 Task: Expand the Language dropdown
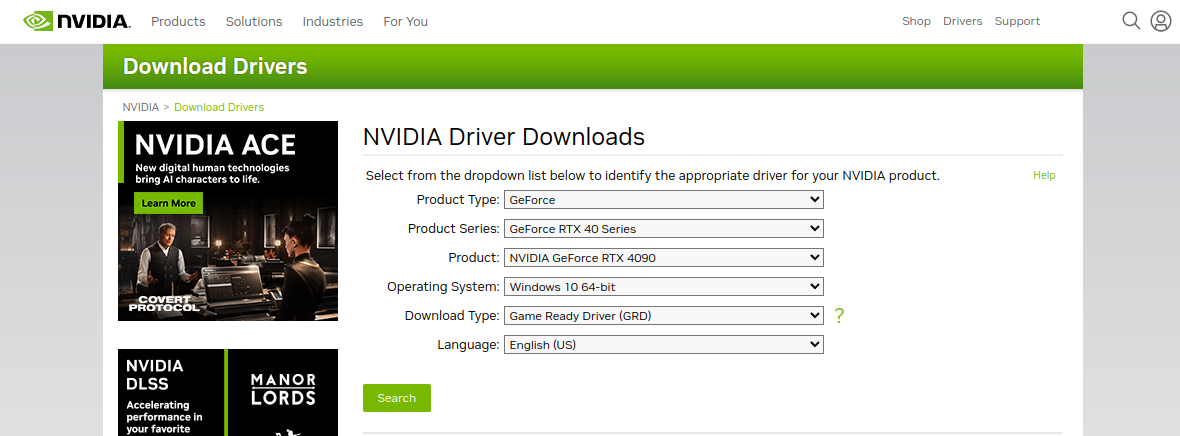pyautogui.click(x=664, y=345)
